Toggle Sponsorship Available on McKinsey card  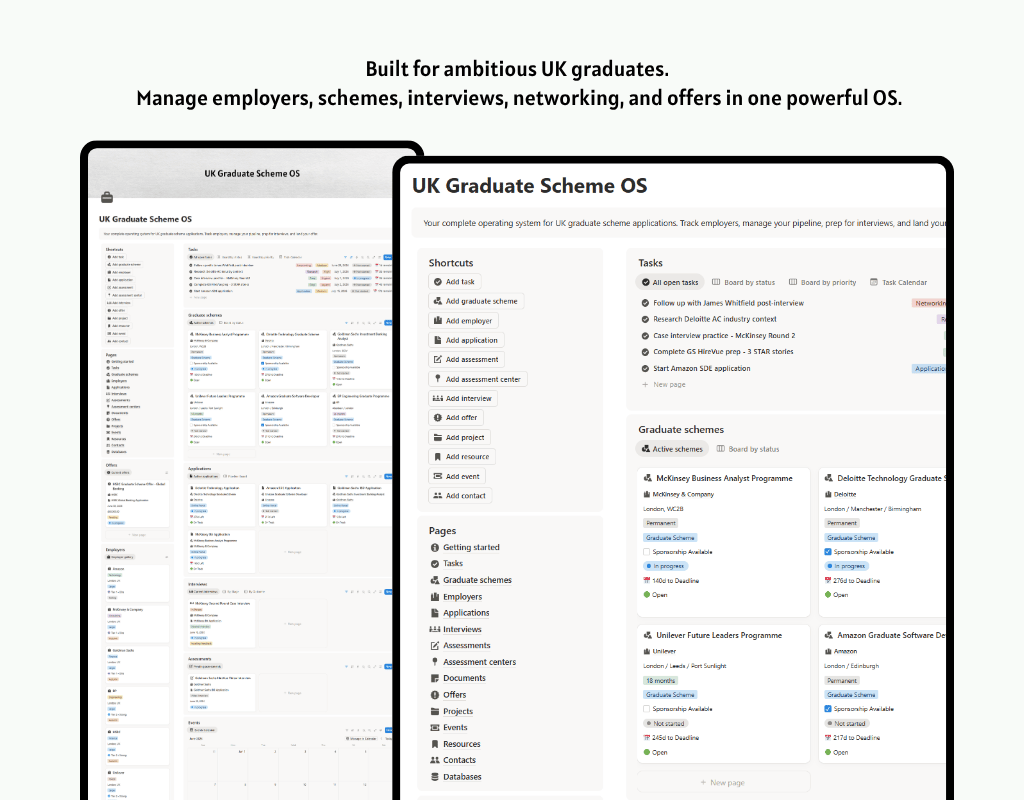pyautogui.click(x=647, y=552)
